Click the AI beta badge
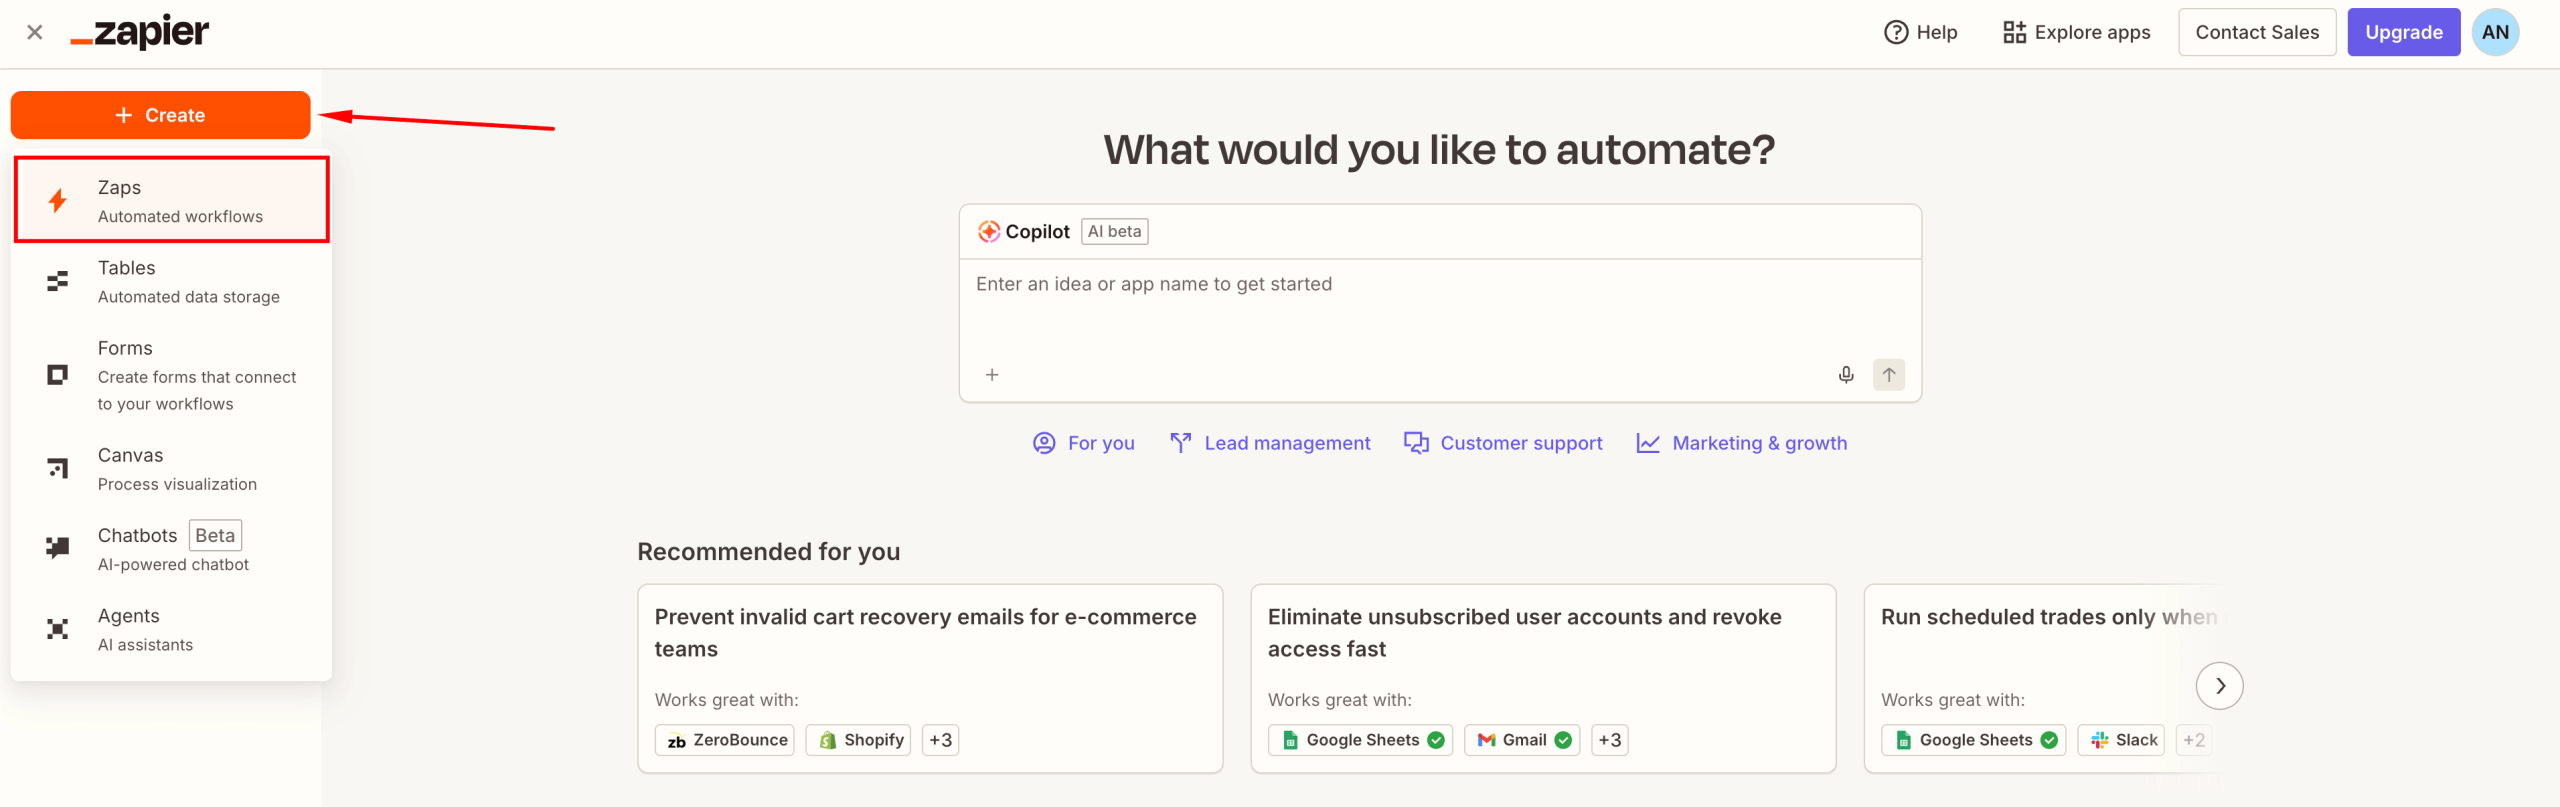 (x=1115, y=231)
